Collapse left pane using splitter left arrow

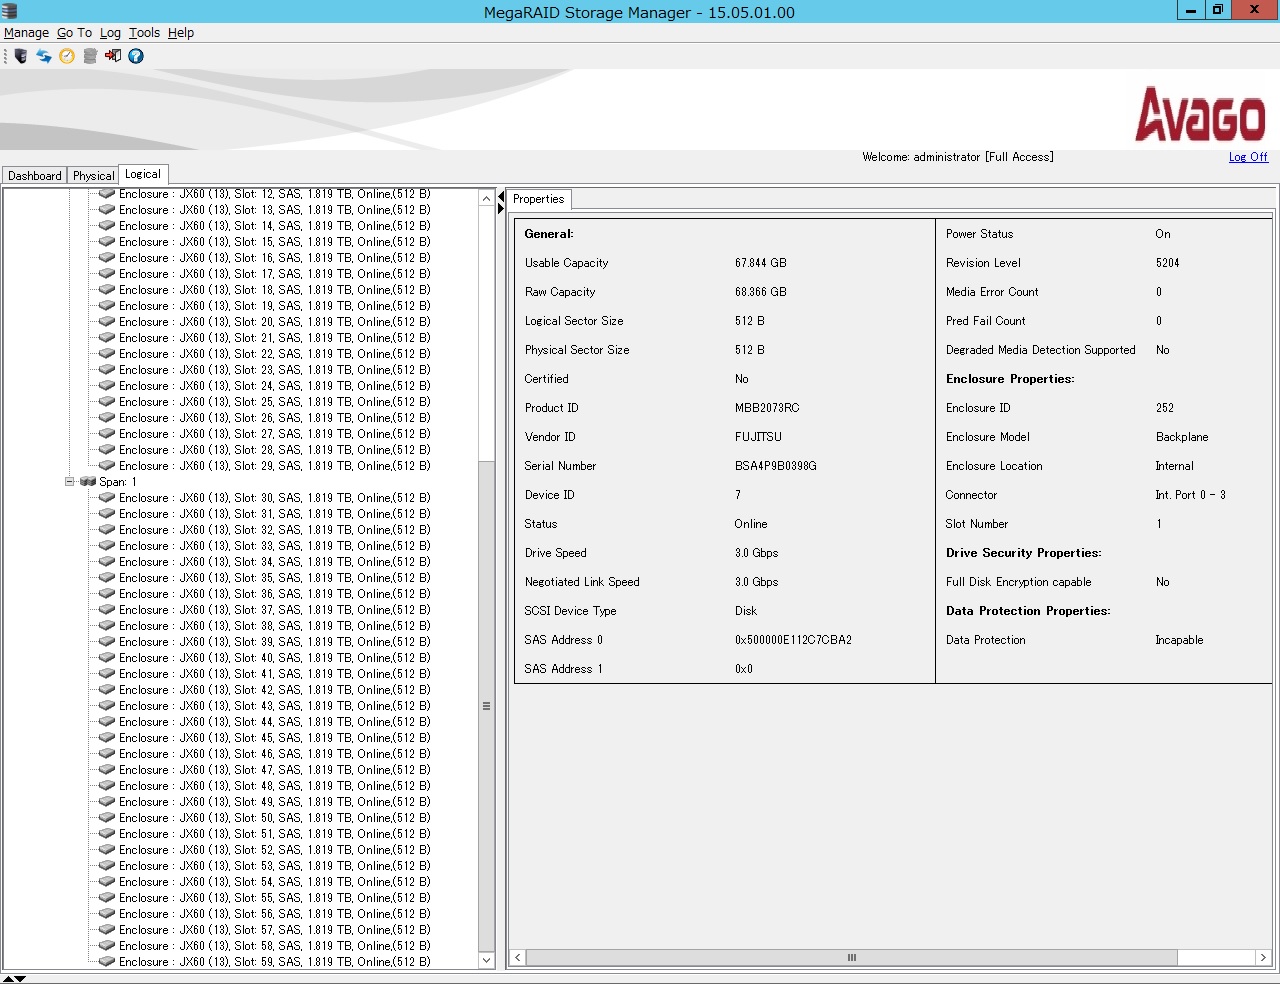coord(501,197)
